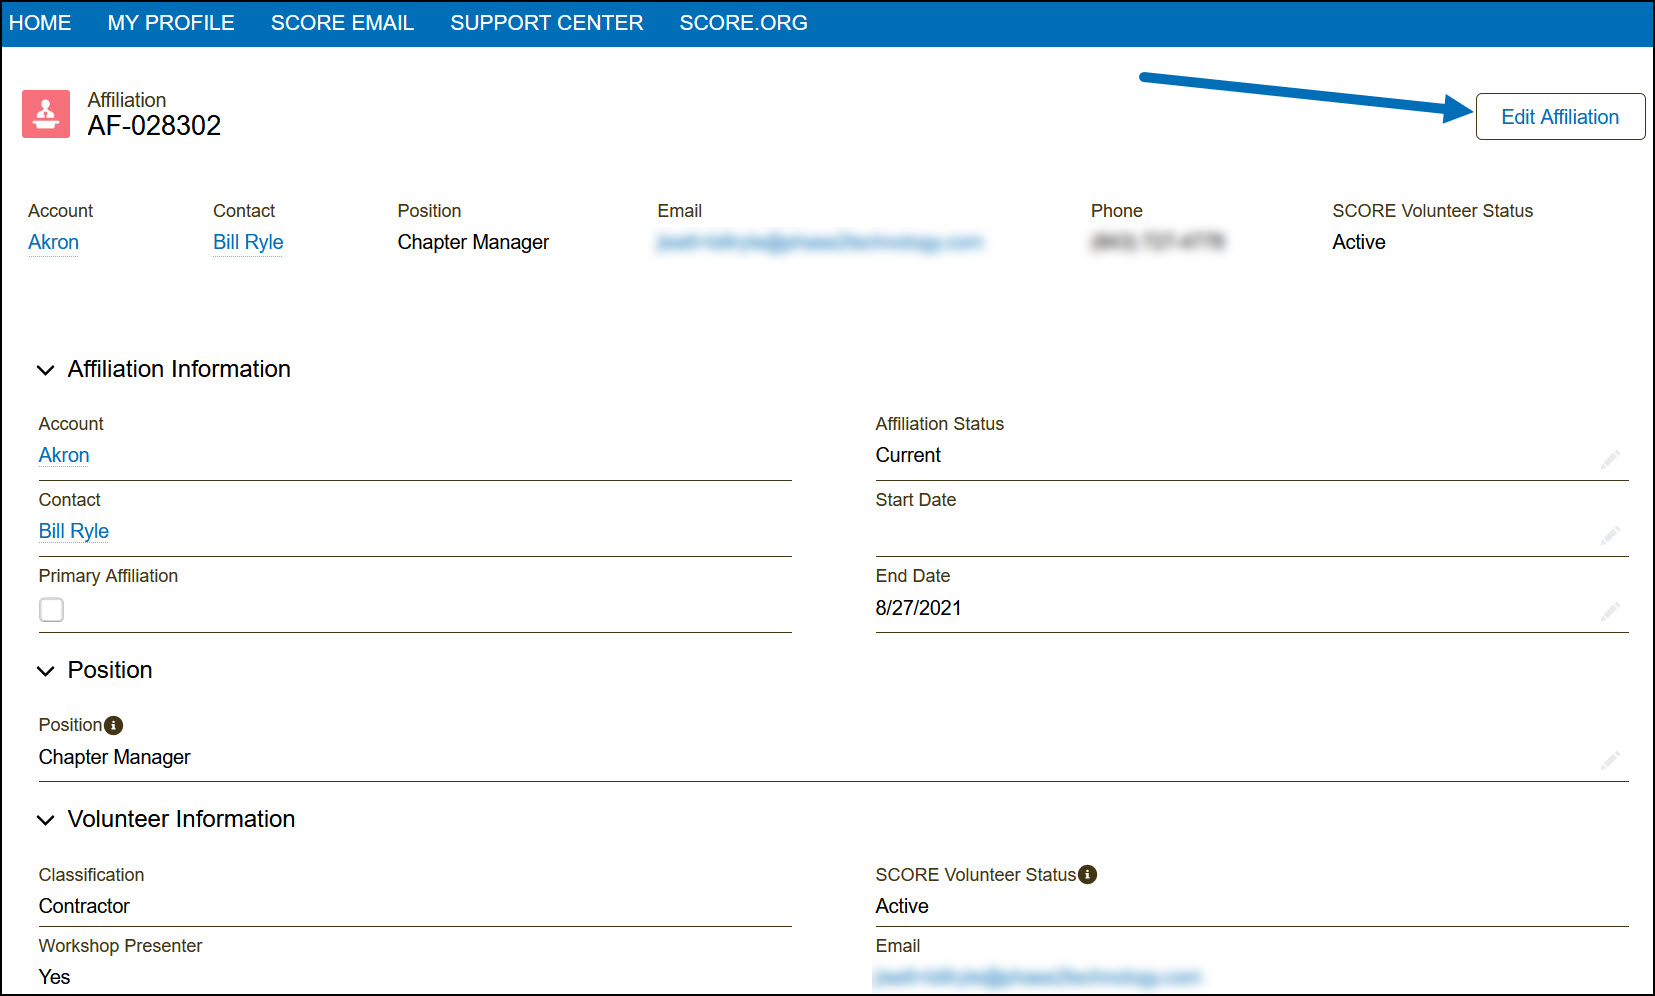Toggle the Primary Affiliation checkbox

point(51,610)
